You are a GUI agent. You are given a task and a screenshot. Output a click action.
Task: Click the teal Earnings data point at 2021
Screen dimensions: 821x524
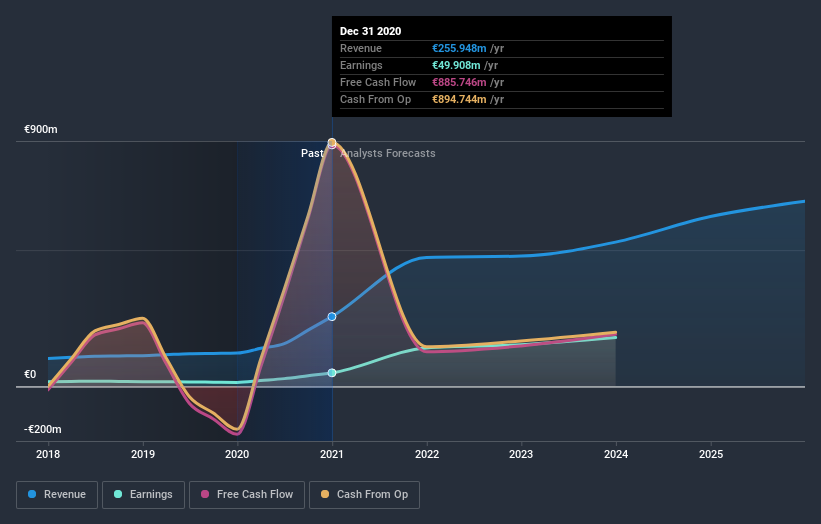click(332, 373)
